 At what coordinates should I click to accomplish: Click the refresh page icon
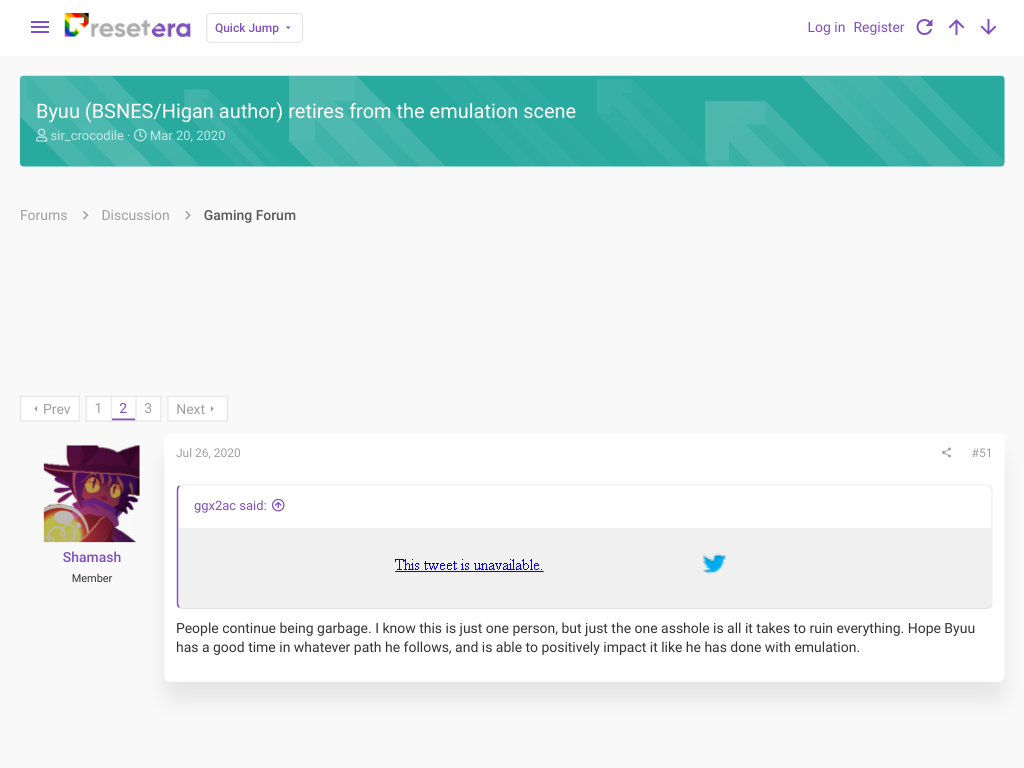coord(924,27)
